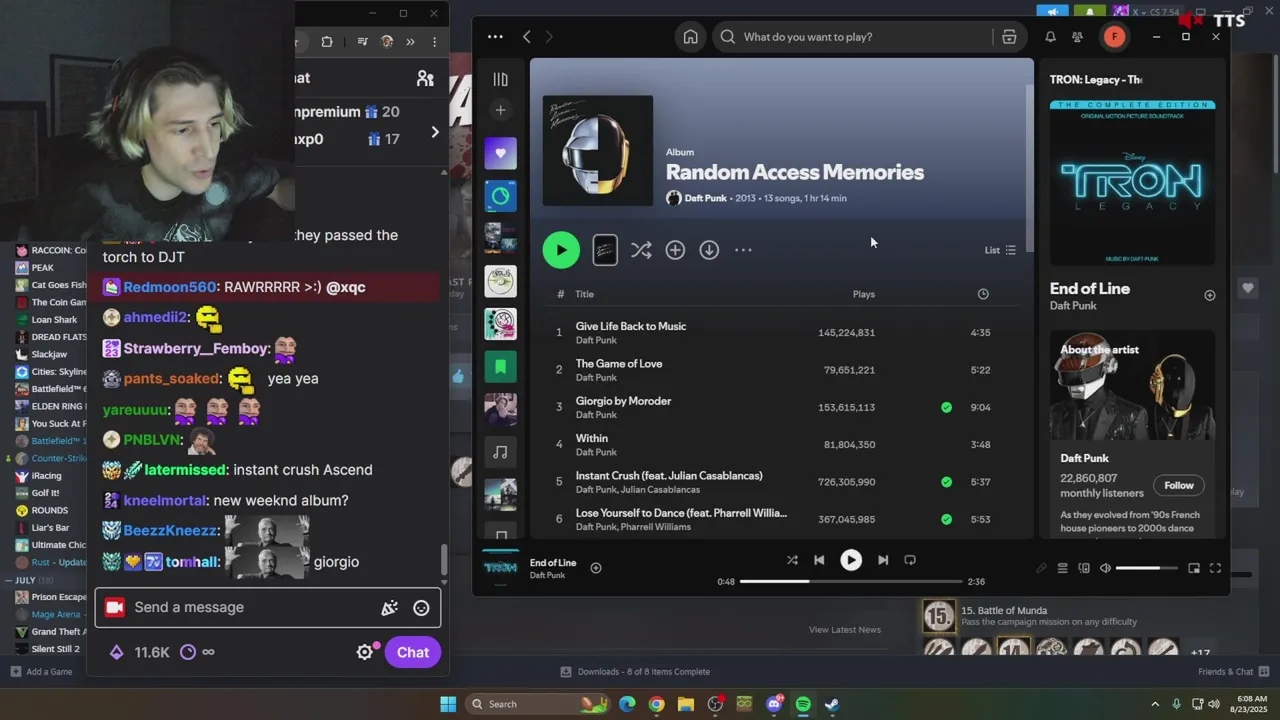This screenshot has width=1280, height=720.
Task: Play the current track End of Line
Action: [851, 560]
